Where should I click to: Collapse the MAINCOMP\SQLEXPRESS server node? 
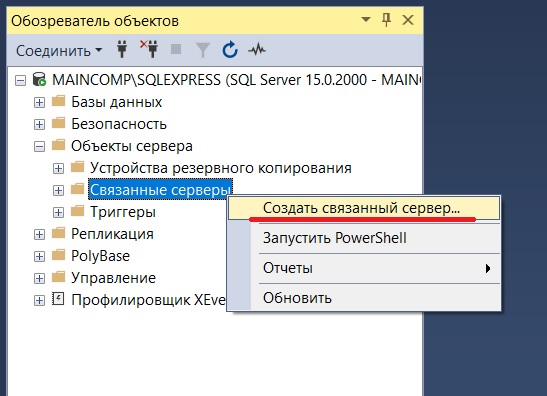tap(21, 81)
